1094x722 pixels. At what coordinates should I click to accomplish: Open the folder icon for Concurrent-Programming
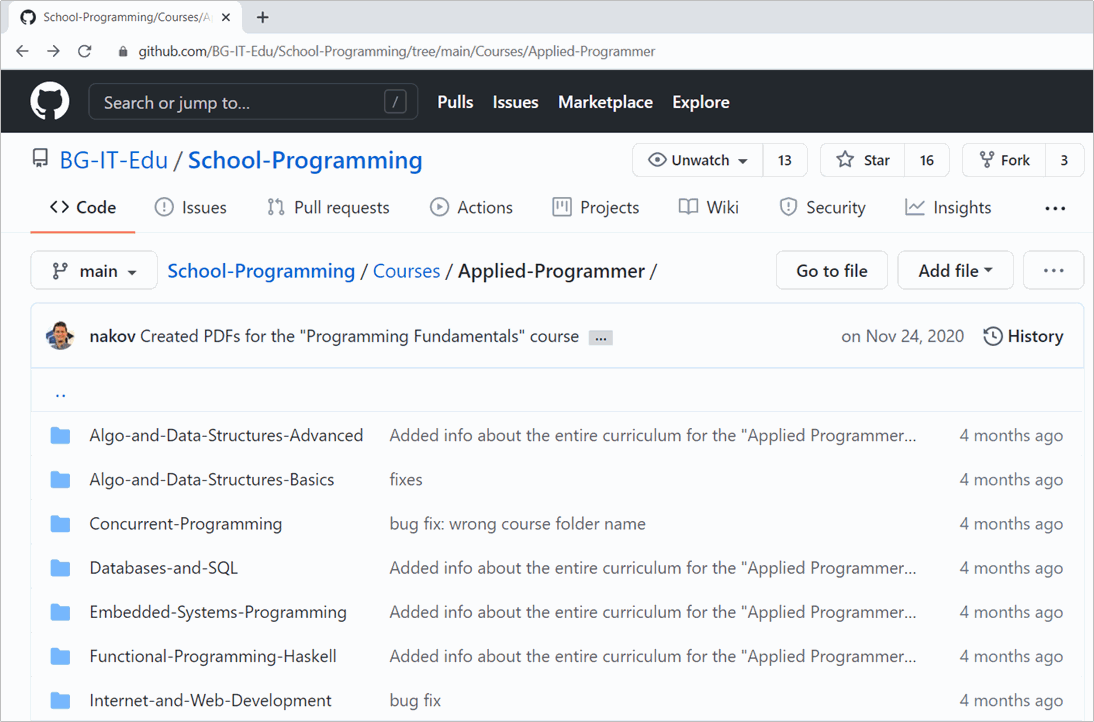pyautogui.click(x=61, y=524)
